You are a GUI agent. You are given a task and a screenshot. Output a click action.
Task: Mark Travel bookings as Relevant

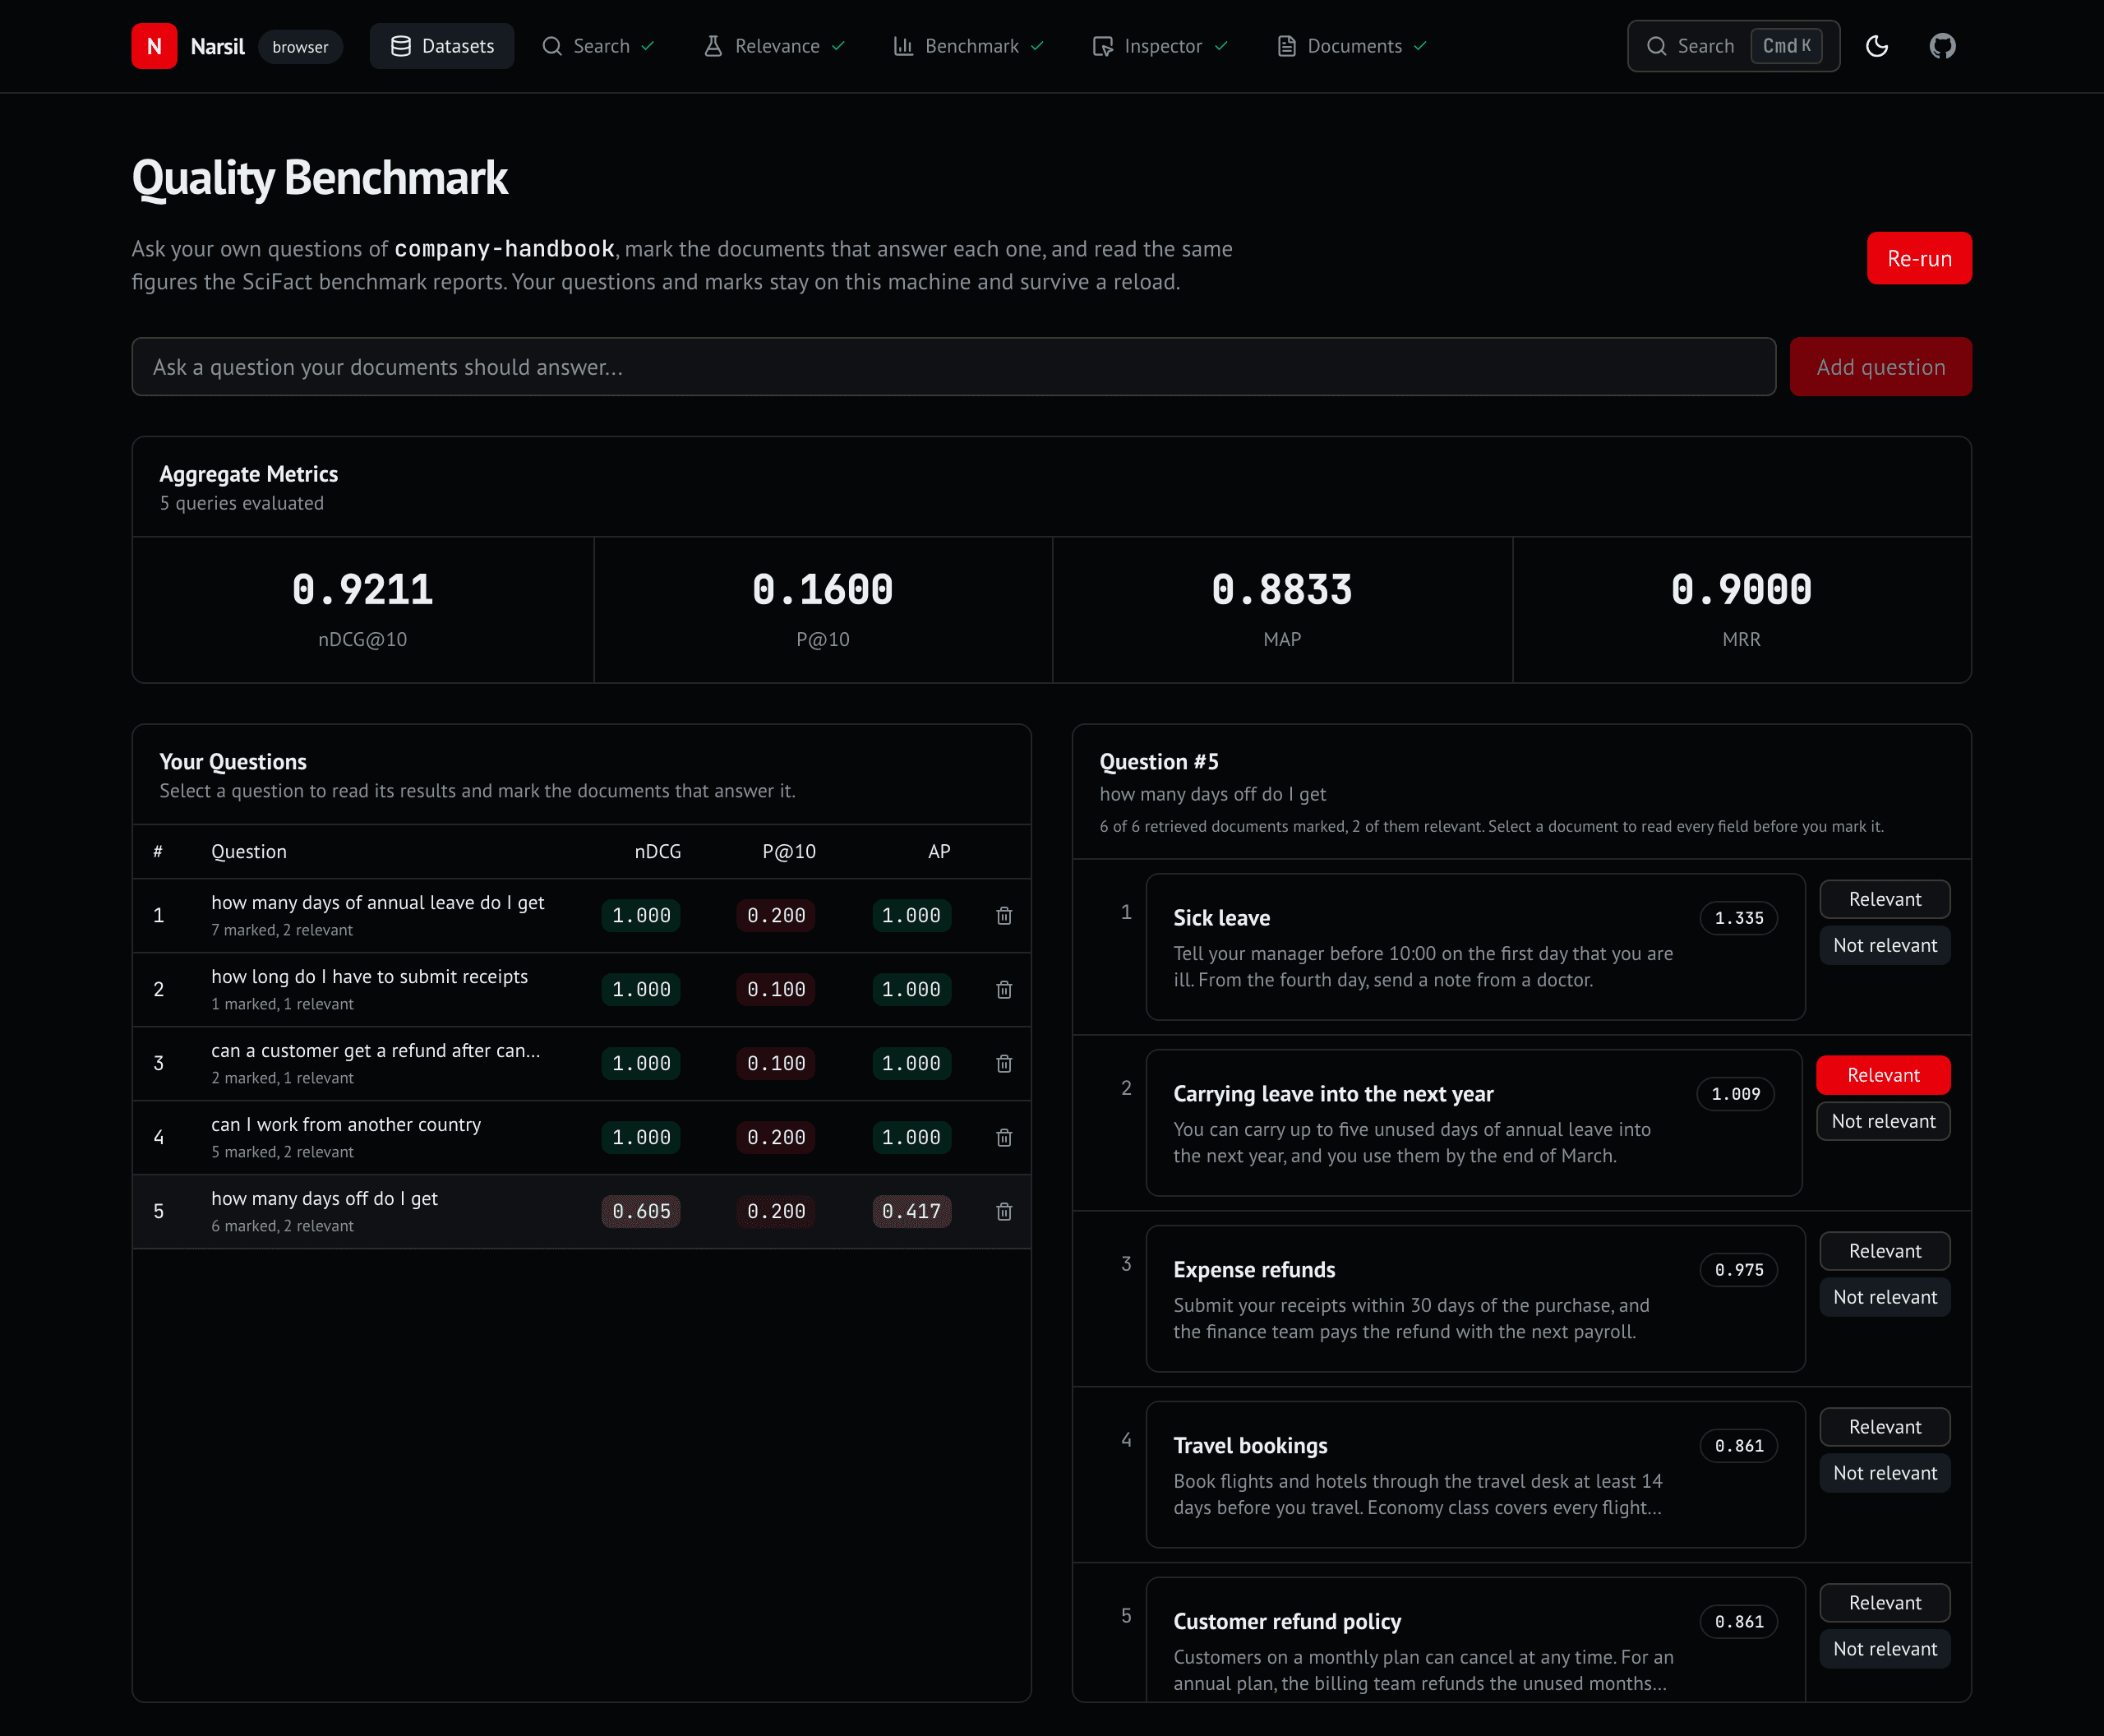tap(1884, 1427)
